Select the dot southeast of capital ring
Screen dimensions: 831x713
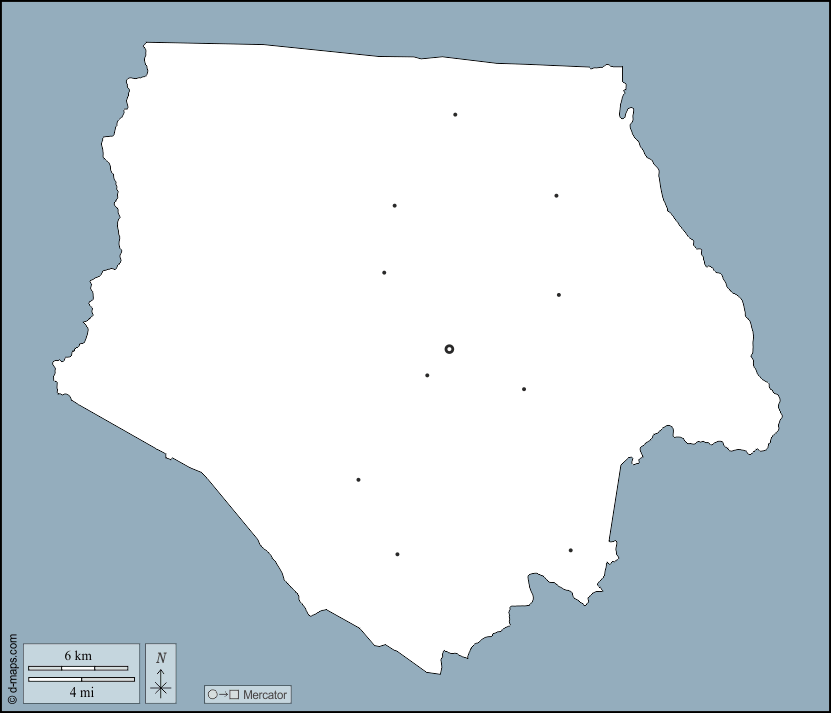tap(523, 389)
